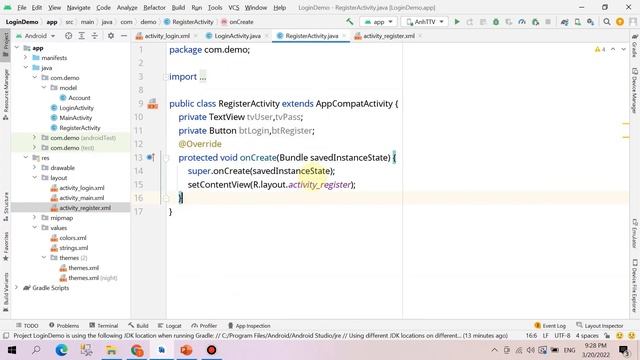
Task: Select Account class in project tree
Action: tap(79, 98)
